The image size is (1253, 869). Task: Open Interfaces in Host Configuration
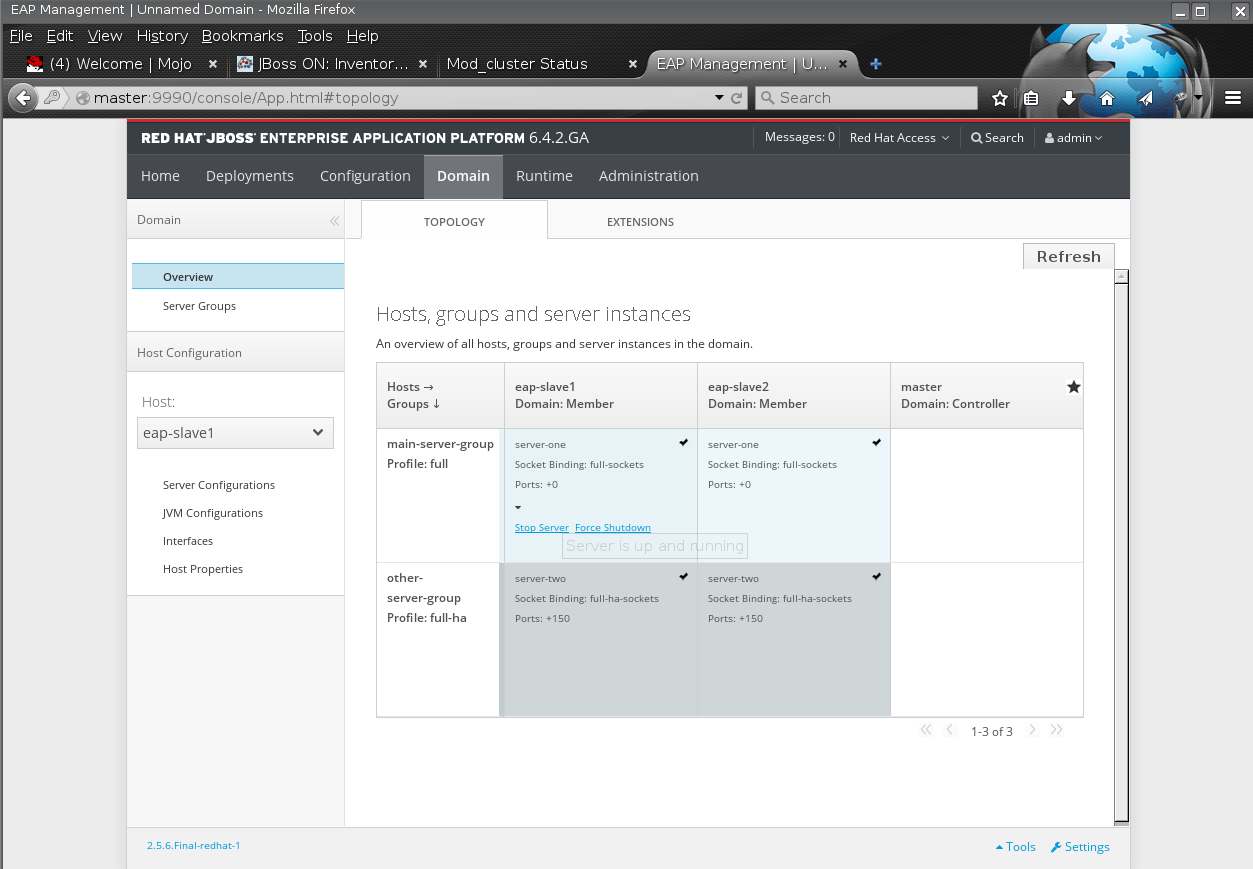point(188,541)
